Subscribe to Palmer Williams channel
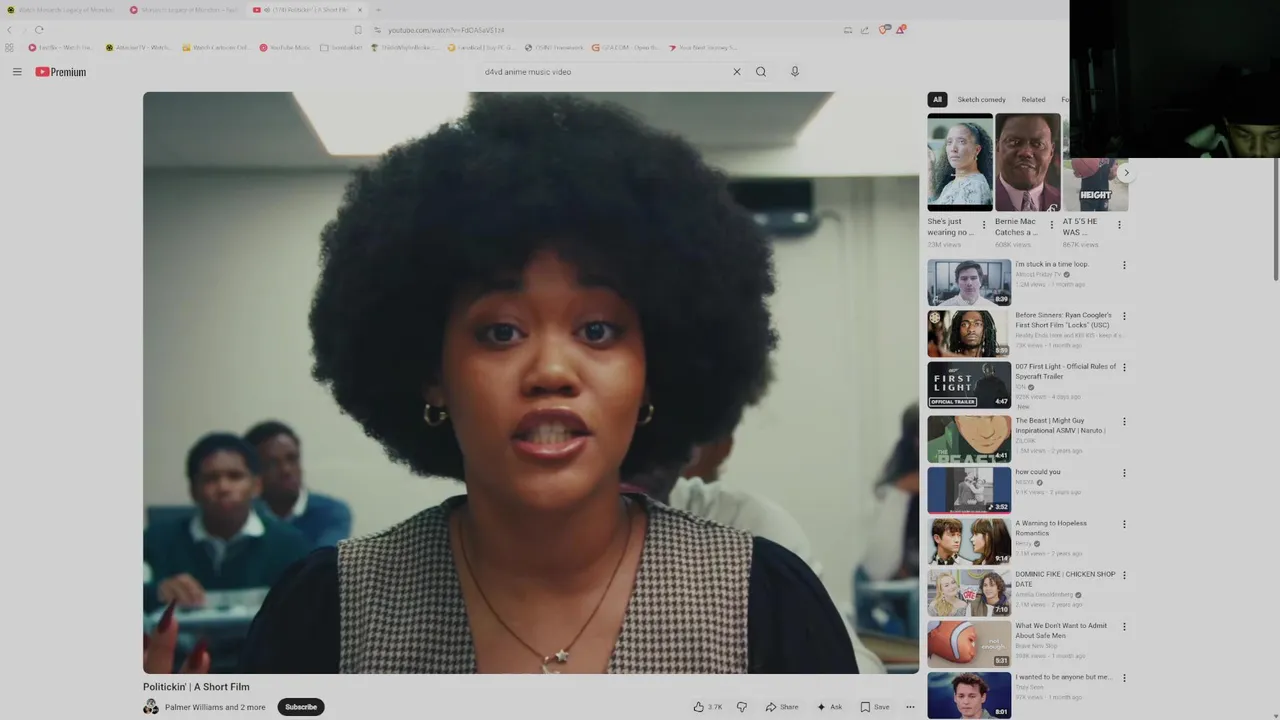The image size is (1280, 720). [x=301, y=707]
